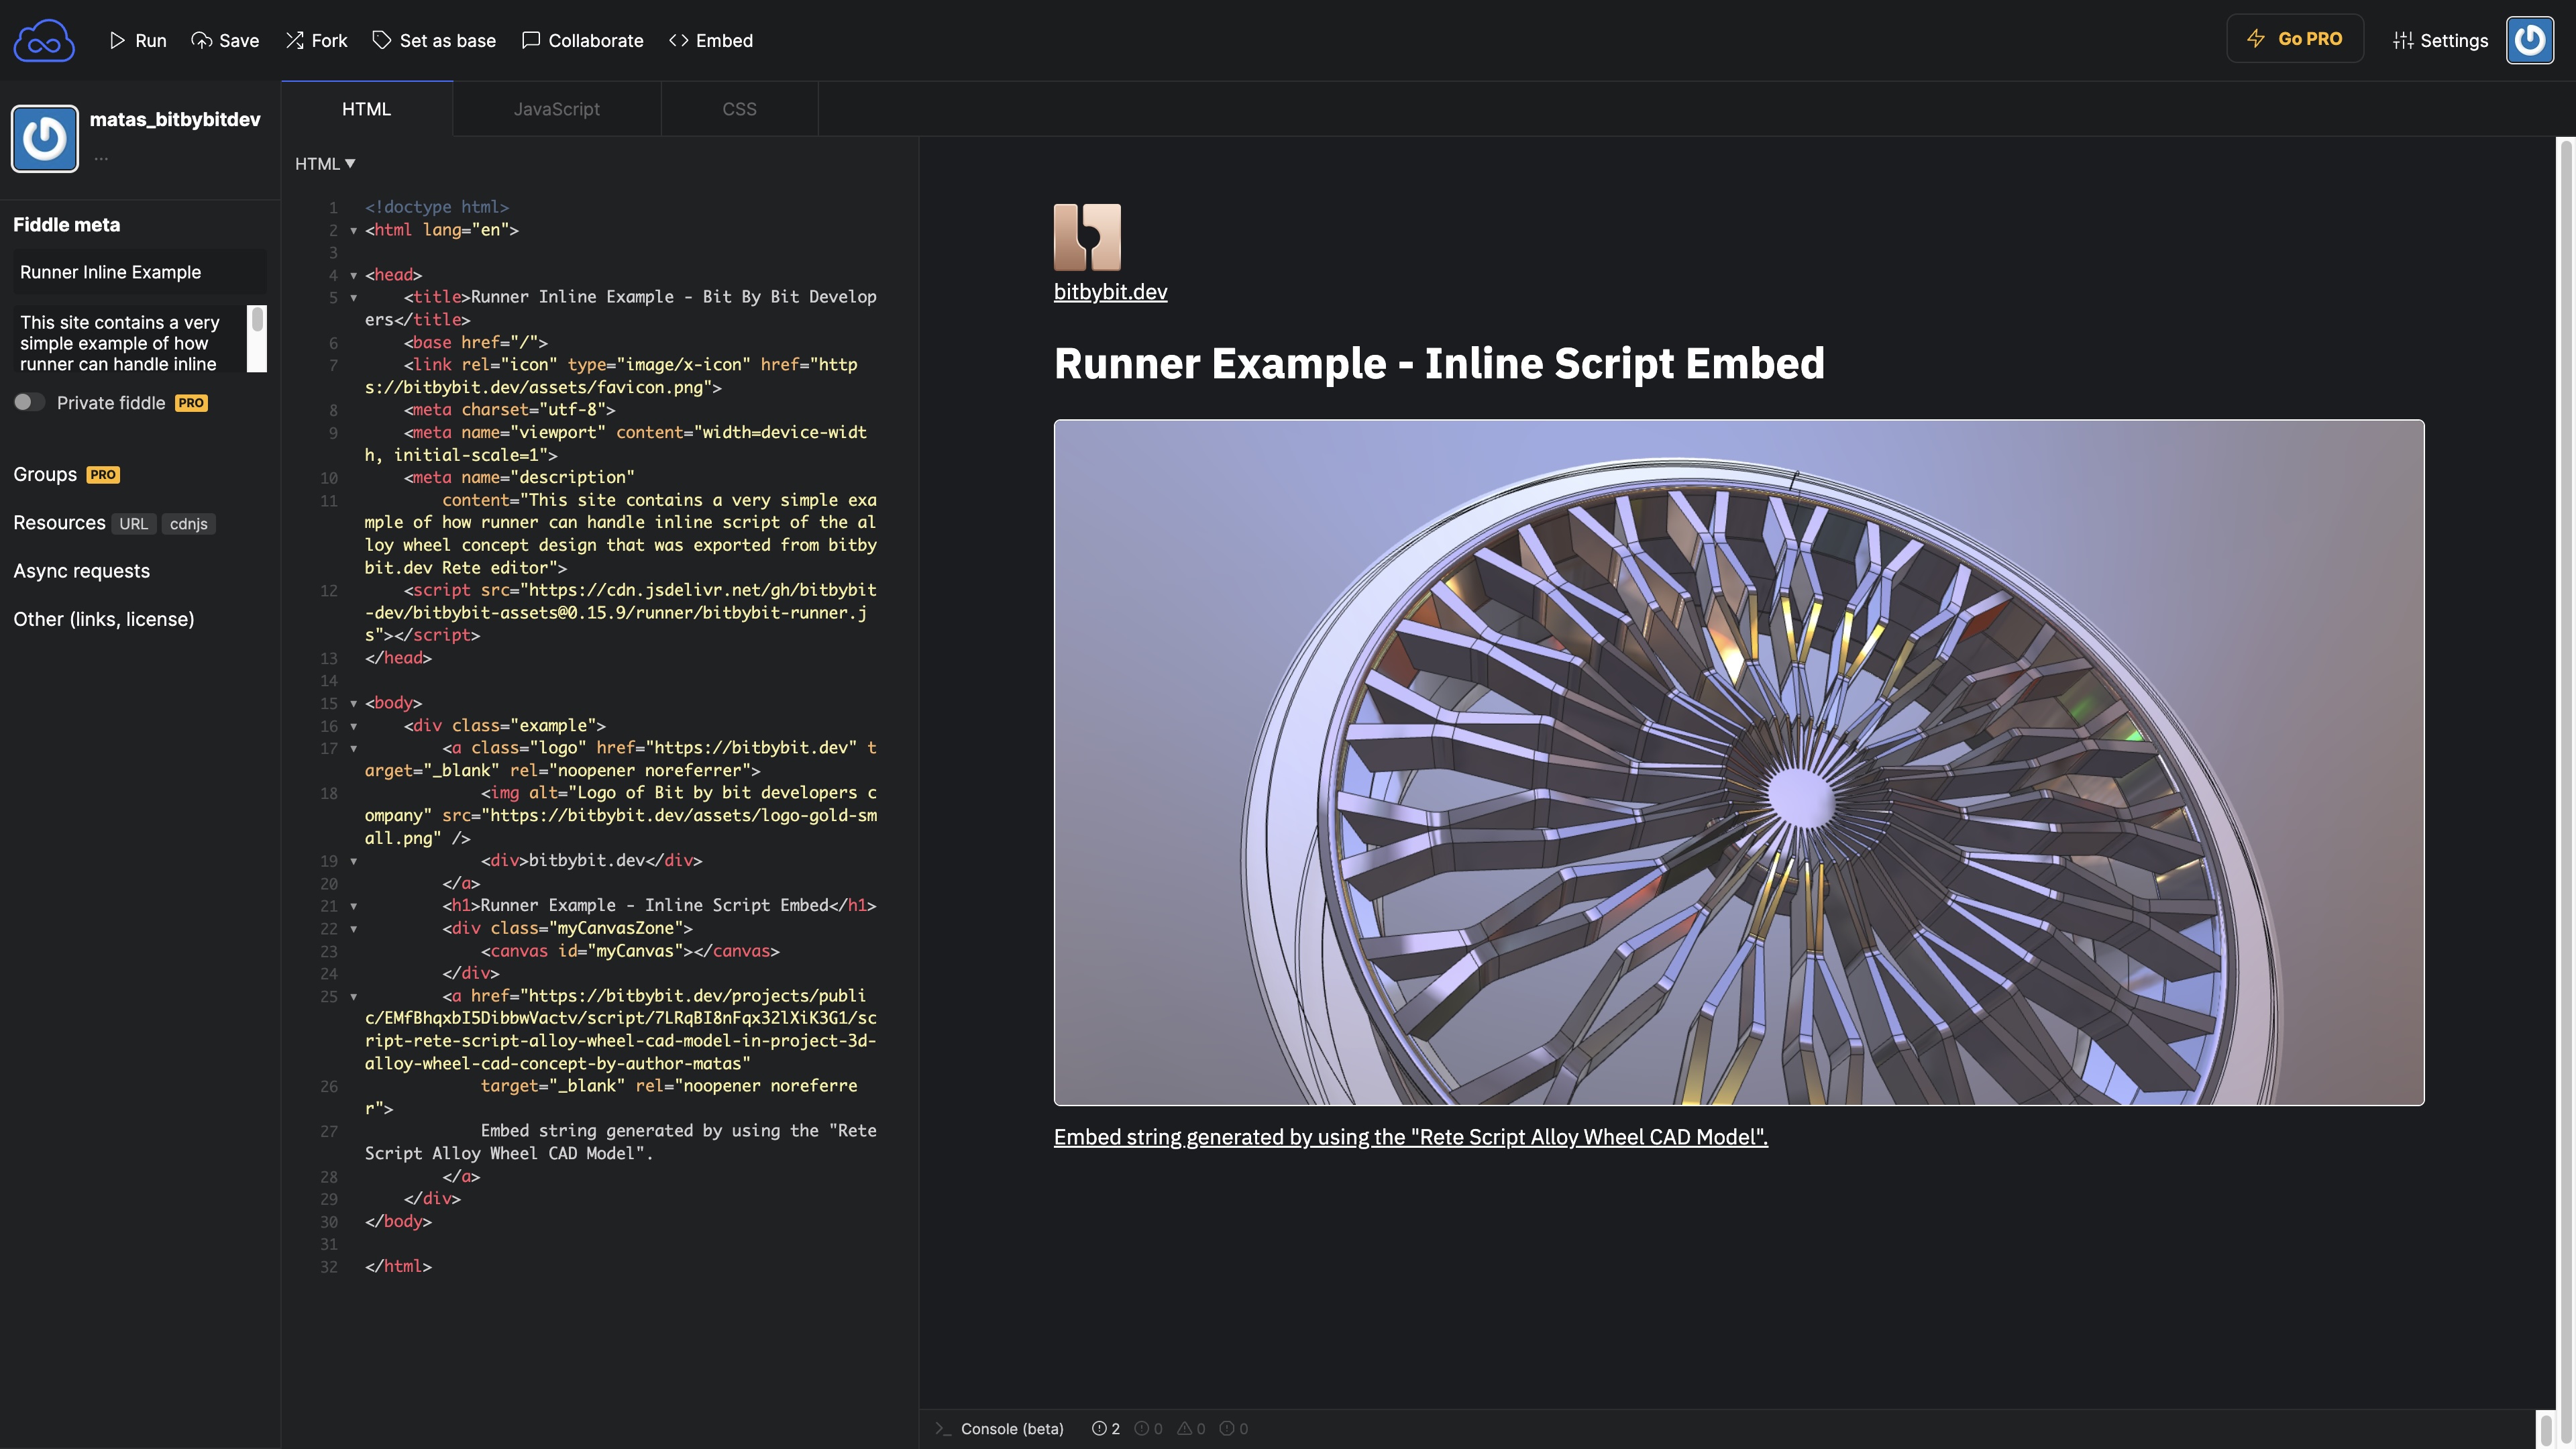Toggle the Private fiddle switch
Image resolution: width=2576 pixels, height=1449 pixels.
point(29,403)
